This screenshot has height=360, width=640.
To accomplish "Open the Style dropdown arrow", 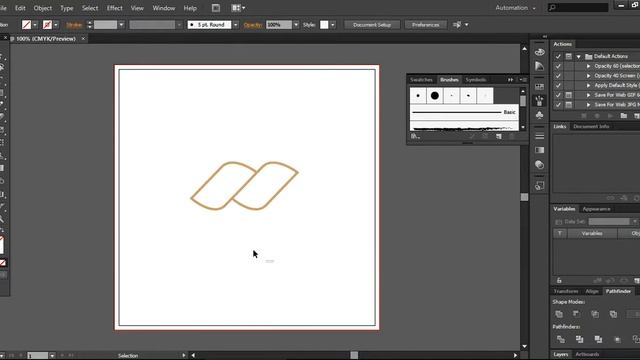I will click(x=333, y=25).
